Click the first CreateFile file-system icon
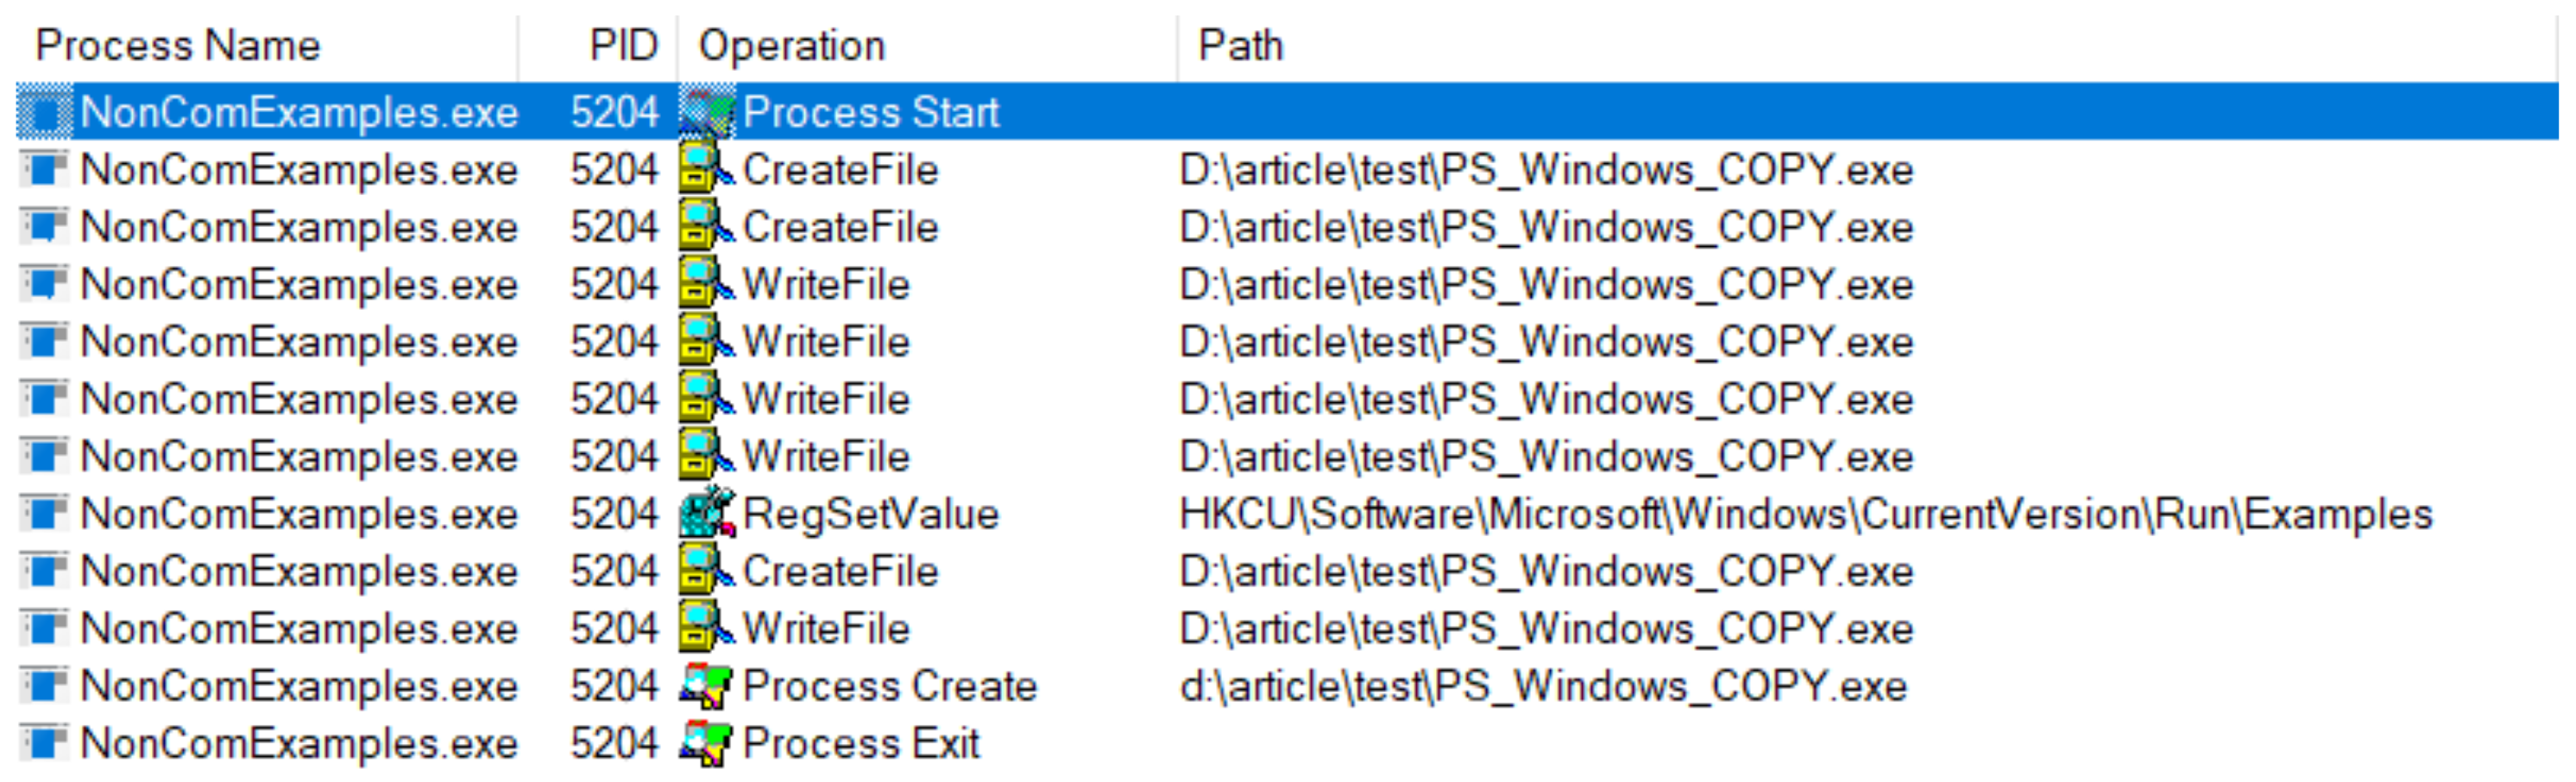Viewport: 2576px width, 782px height. (x=707, y=170)
